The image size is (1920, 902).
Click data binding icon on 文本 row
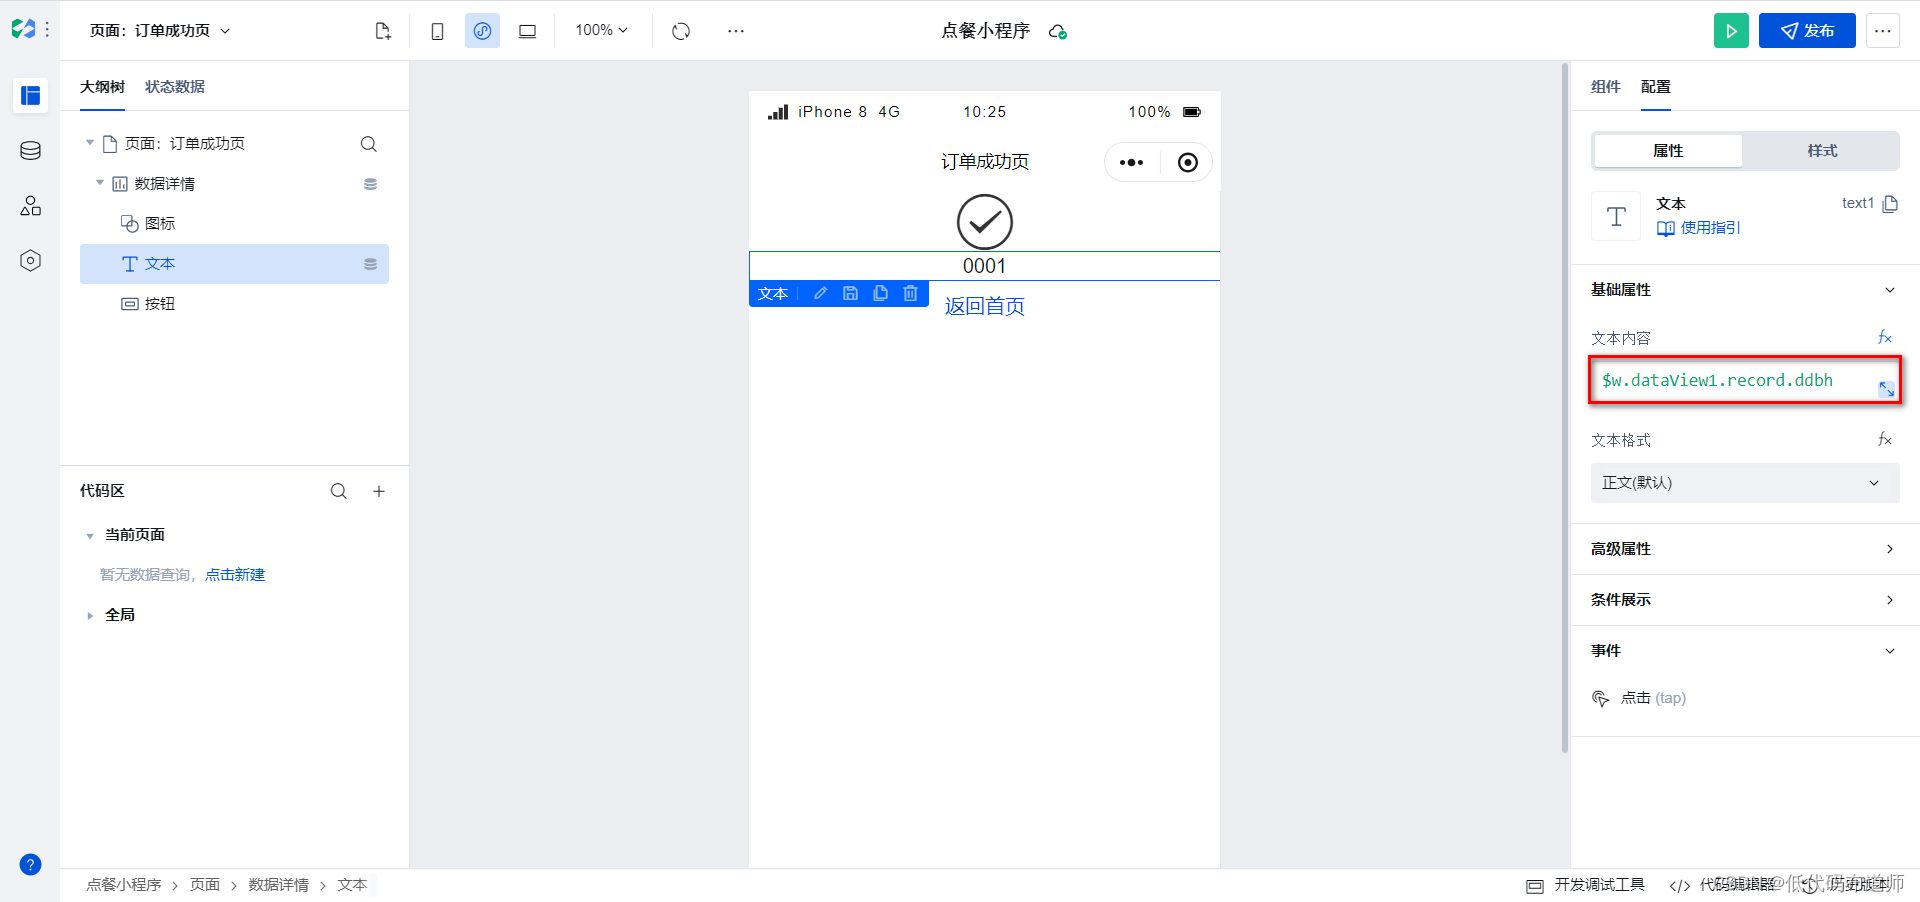(x=370, y=264)
